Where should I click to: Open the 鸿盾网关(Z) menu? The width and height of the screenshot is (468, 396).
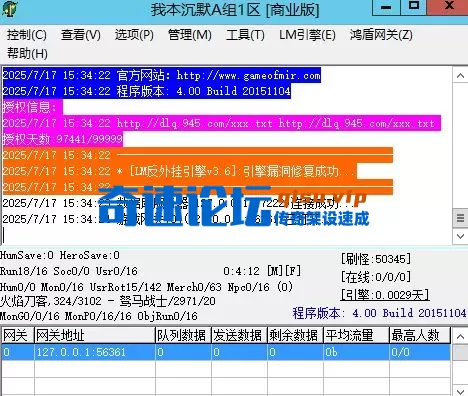click(381, 35)
